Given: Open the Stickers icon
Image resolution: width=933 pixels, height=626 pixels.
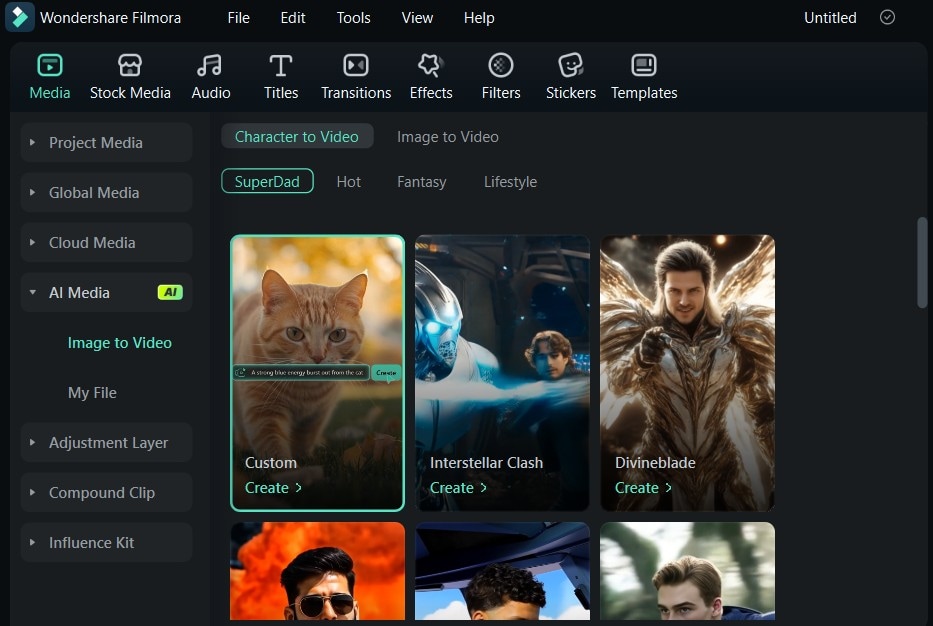Looking at the screenshot, I should (571, 65).
